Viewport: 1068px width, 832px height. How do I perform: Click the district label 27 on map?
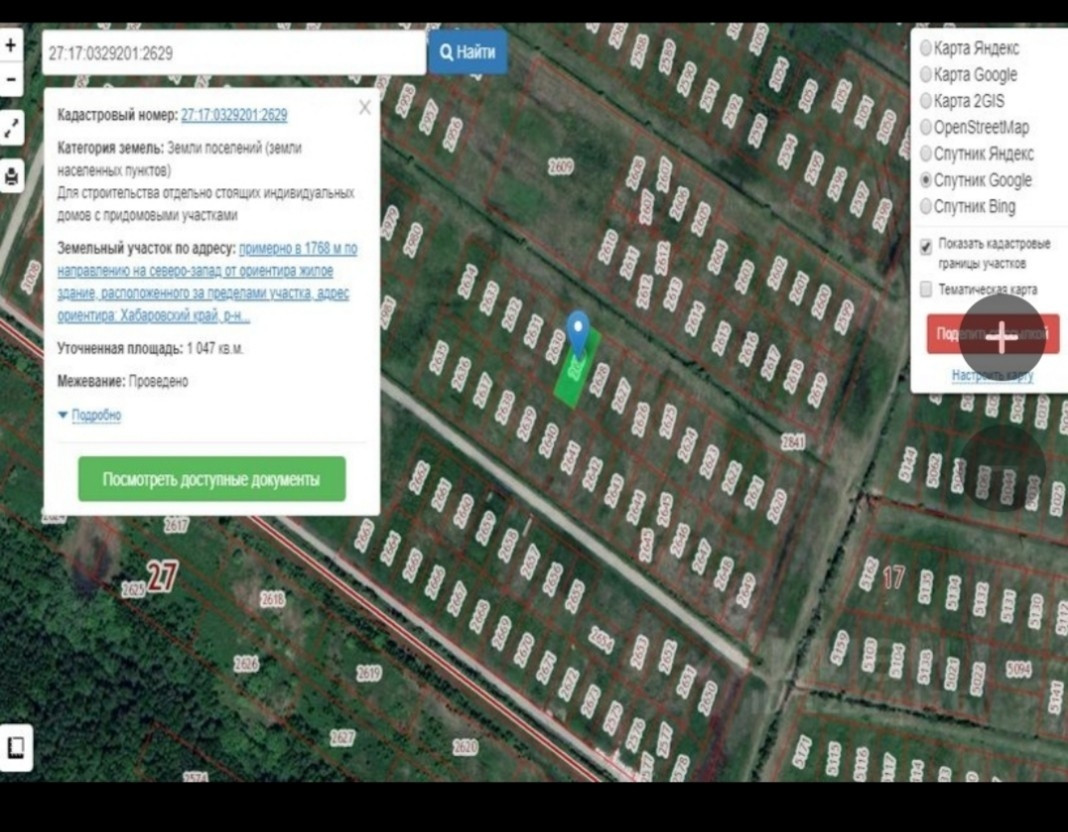pos(163,577)
